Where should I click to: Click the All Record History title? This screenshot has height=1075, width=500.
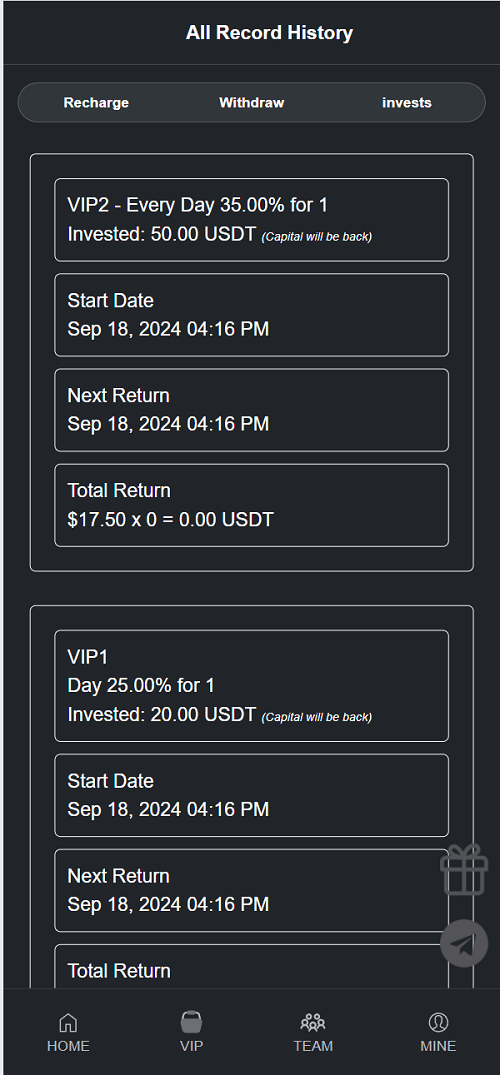[x=270, y=33]
